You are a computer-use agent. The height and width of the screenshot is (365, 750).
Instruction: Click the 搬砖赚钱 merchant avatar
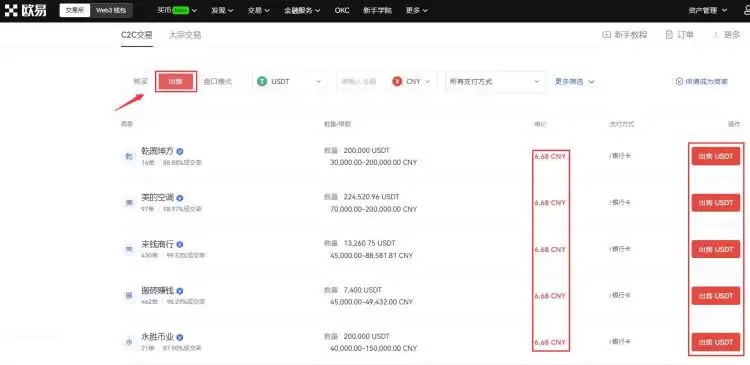tap(129, 296)
